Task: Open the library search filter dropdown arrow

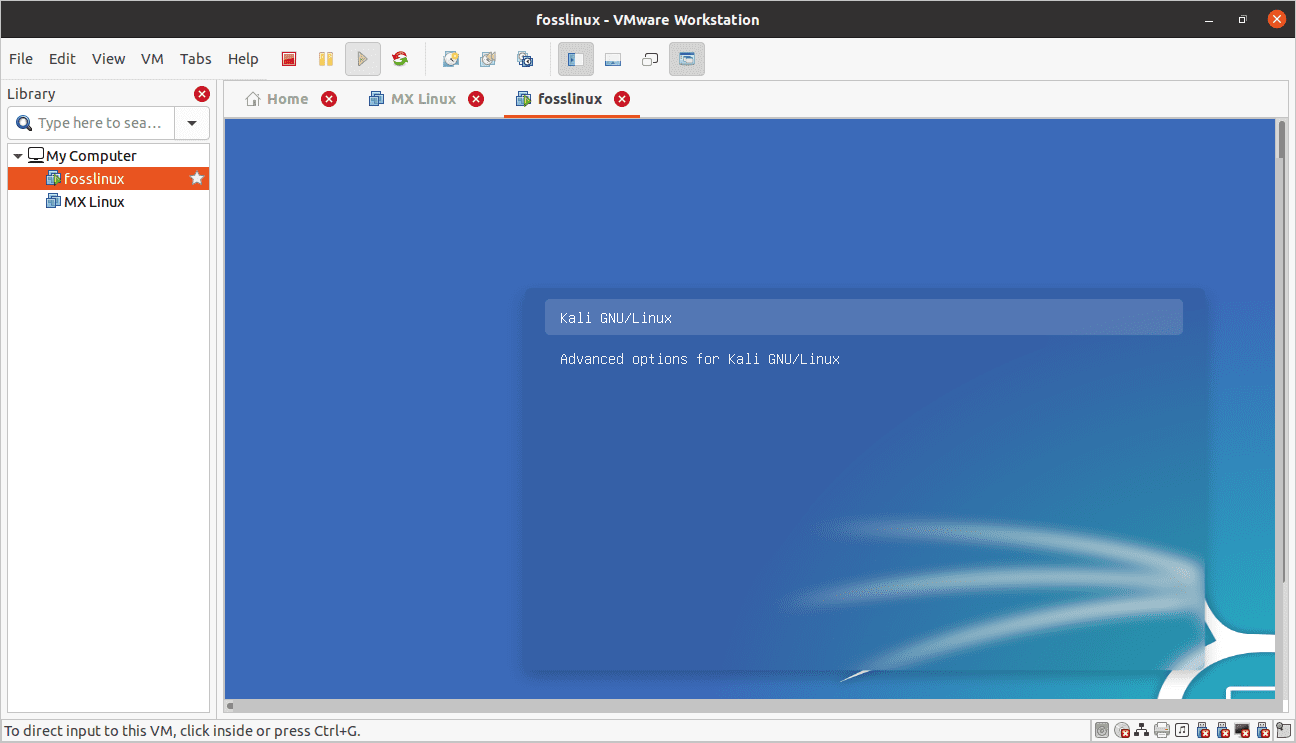Action: pyautogui.click(x=192, y=123)
